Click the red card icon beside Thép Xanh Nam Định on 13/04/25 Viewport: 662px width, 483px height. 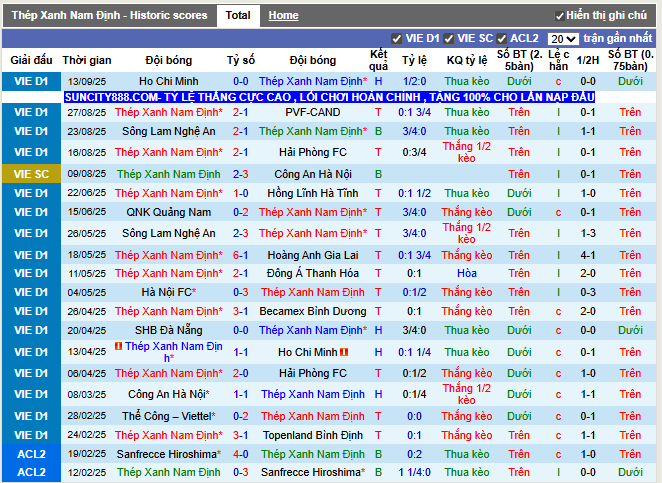click(119, 346)
